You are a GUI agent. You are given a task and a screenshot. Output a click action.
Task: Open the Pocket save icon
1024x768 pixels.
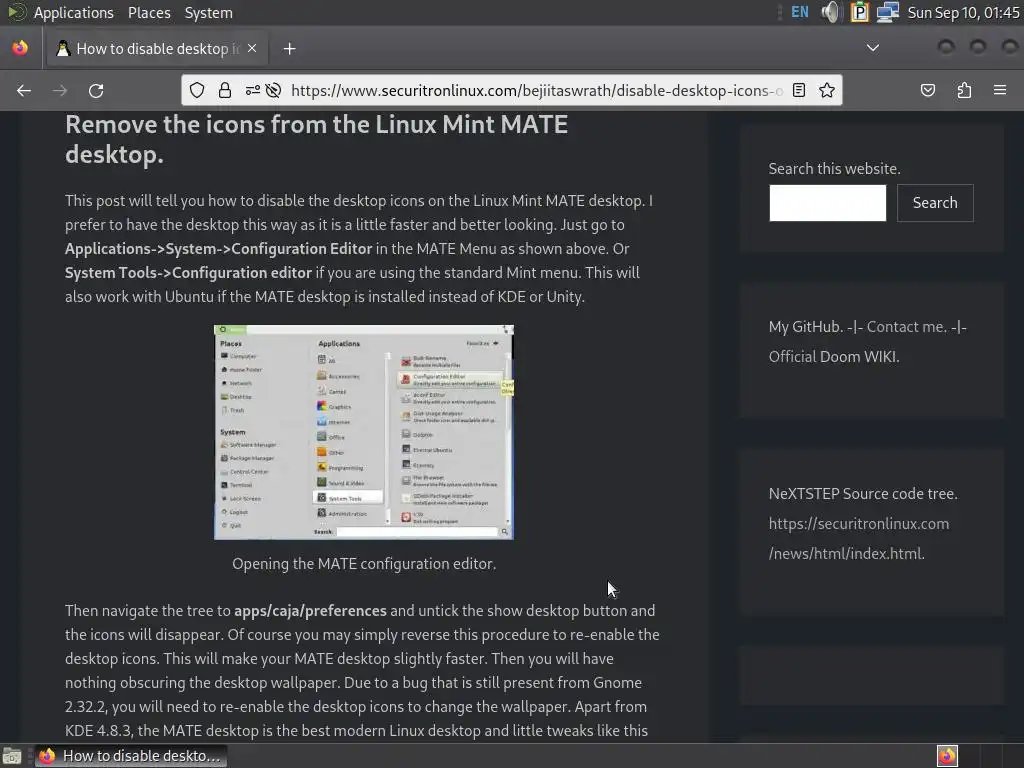927,90
